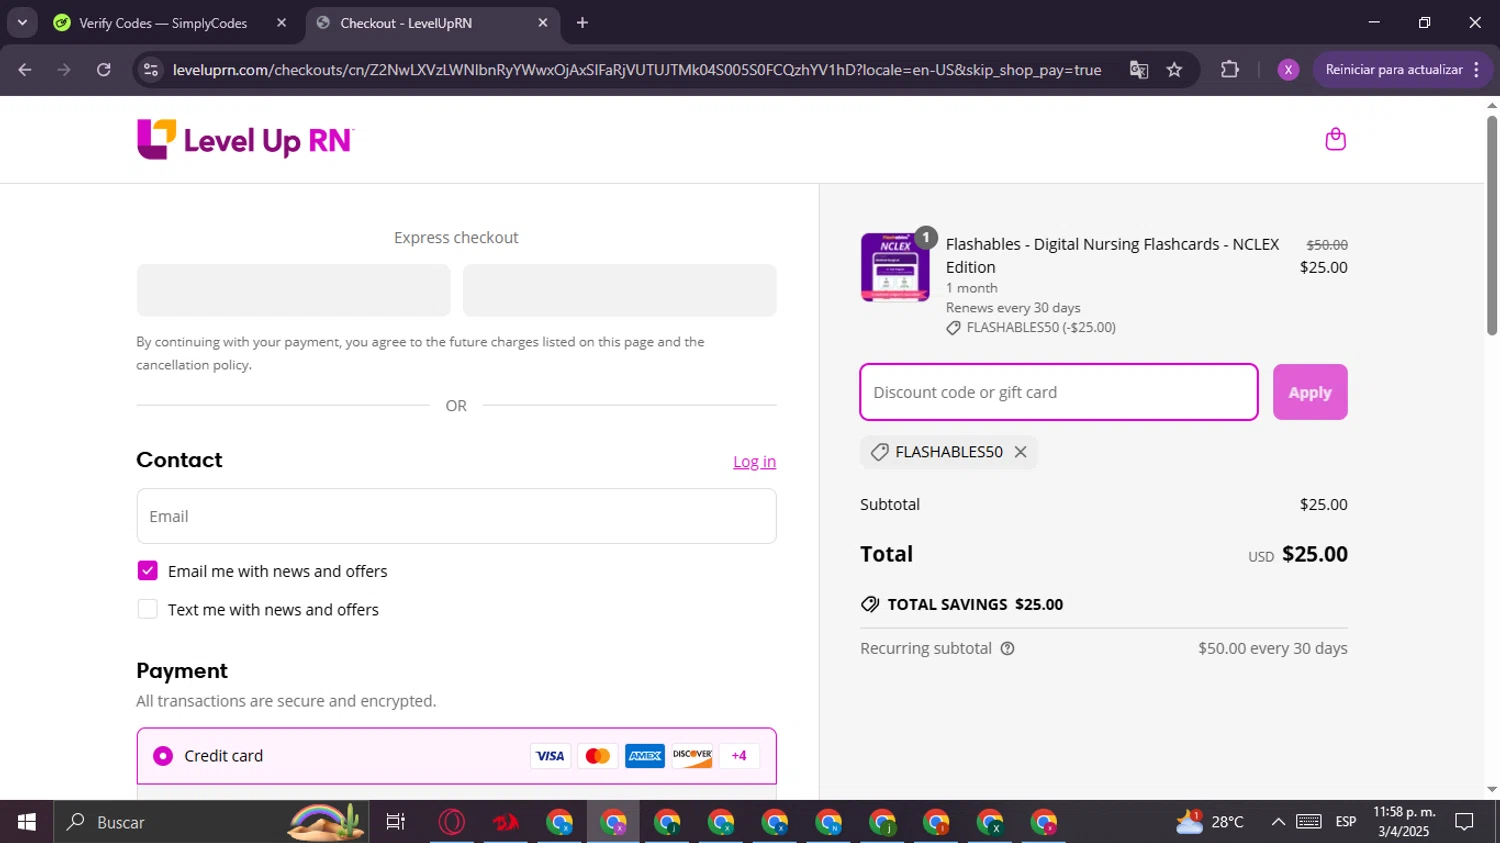Open the touch keyboard tray icon
This screenshot has width=1500, height=843.
click(x=1309, y=822)
